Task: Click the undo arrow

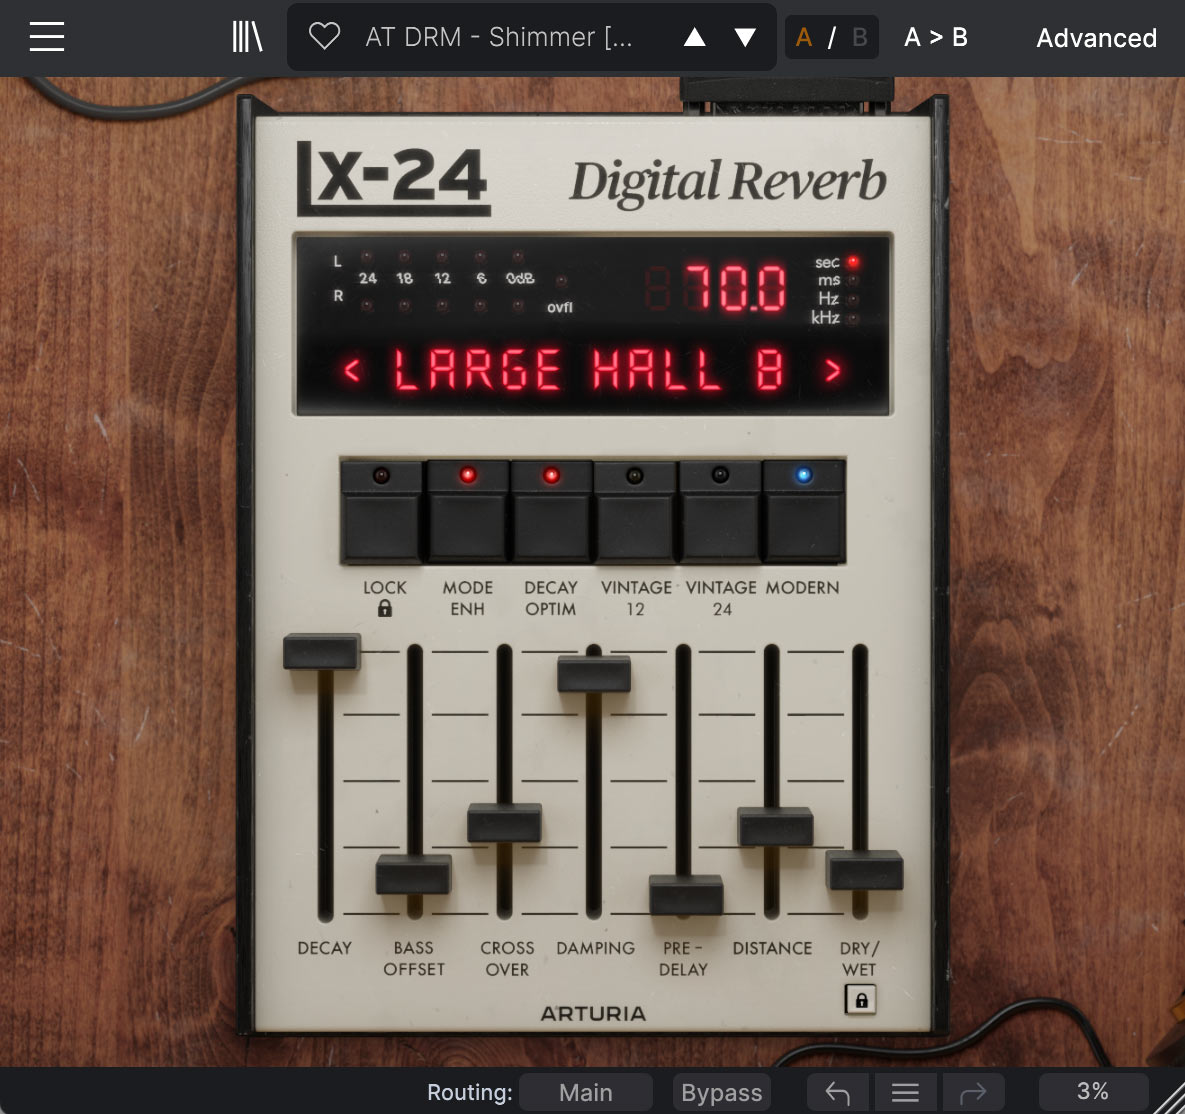Action: [x=838, y=1093]
